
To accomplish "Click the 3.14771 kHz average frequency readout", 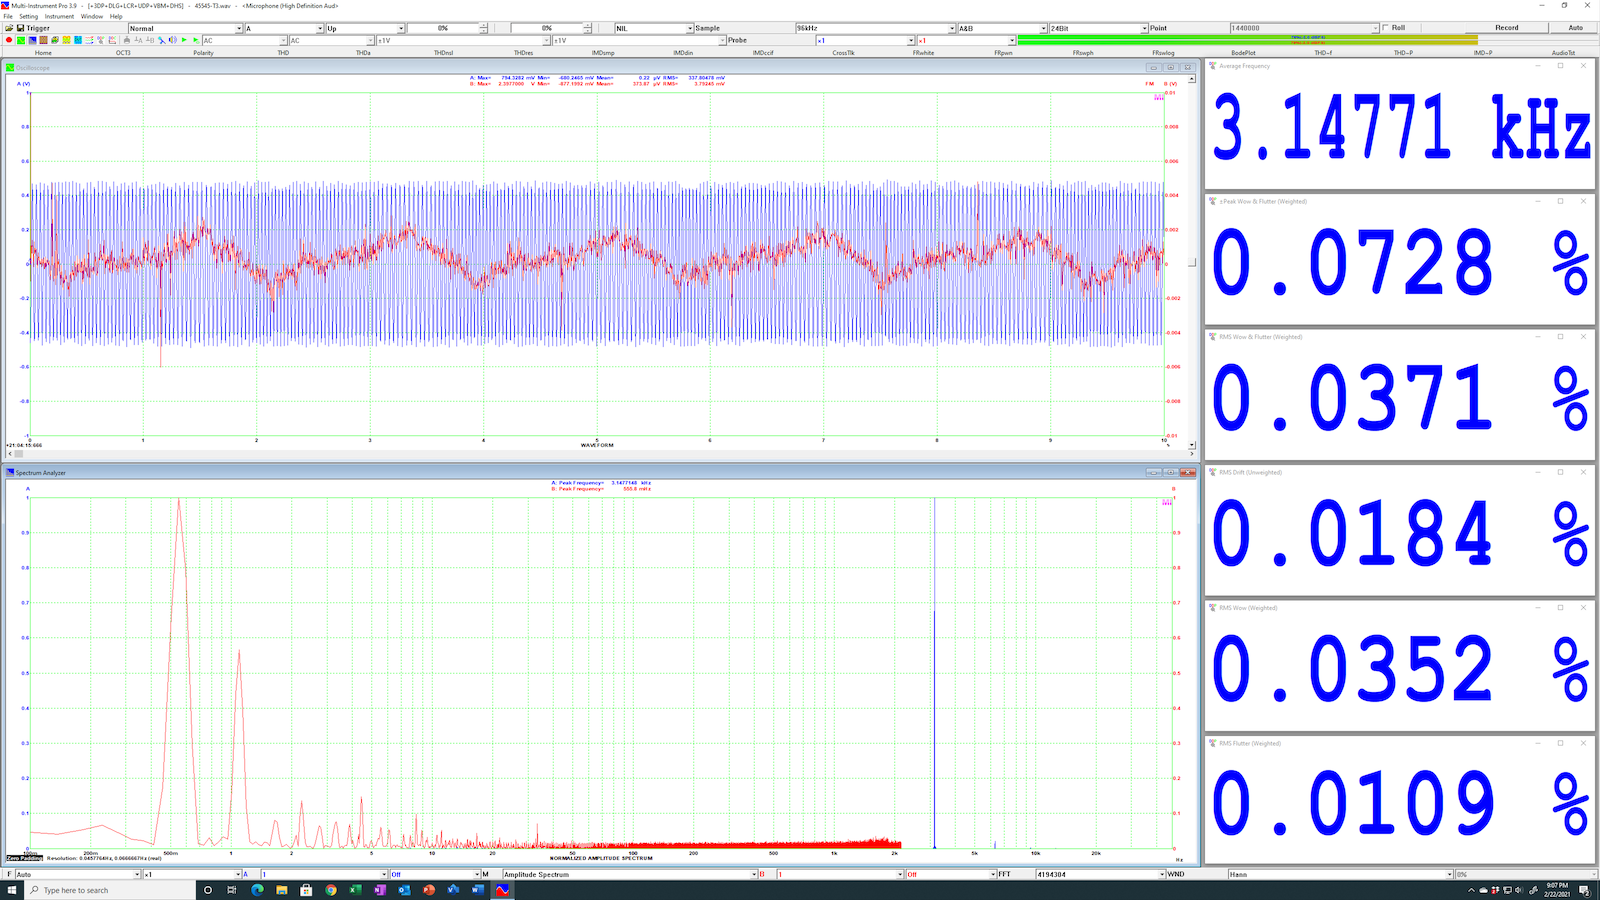I will point(1400,128).
